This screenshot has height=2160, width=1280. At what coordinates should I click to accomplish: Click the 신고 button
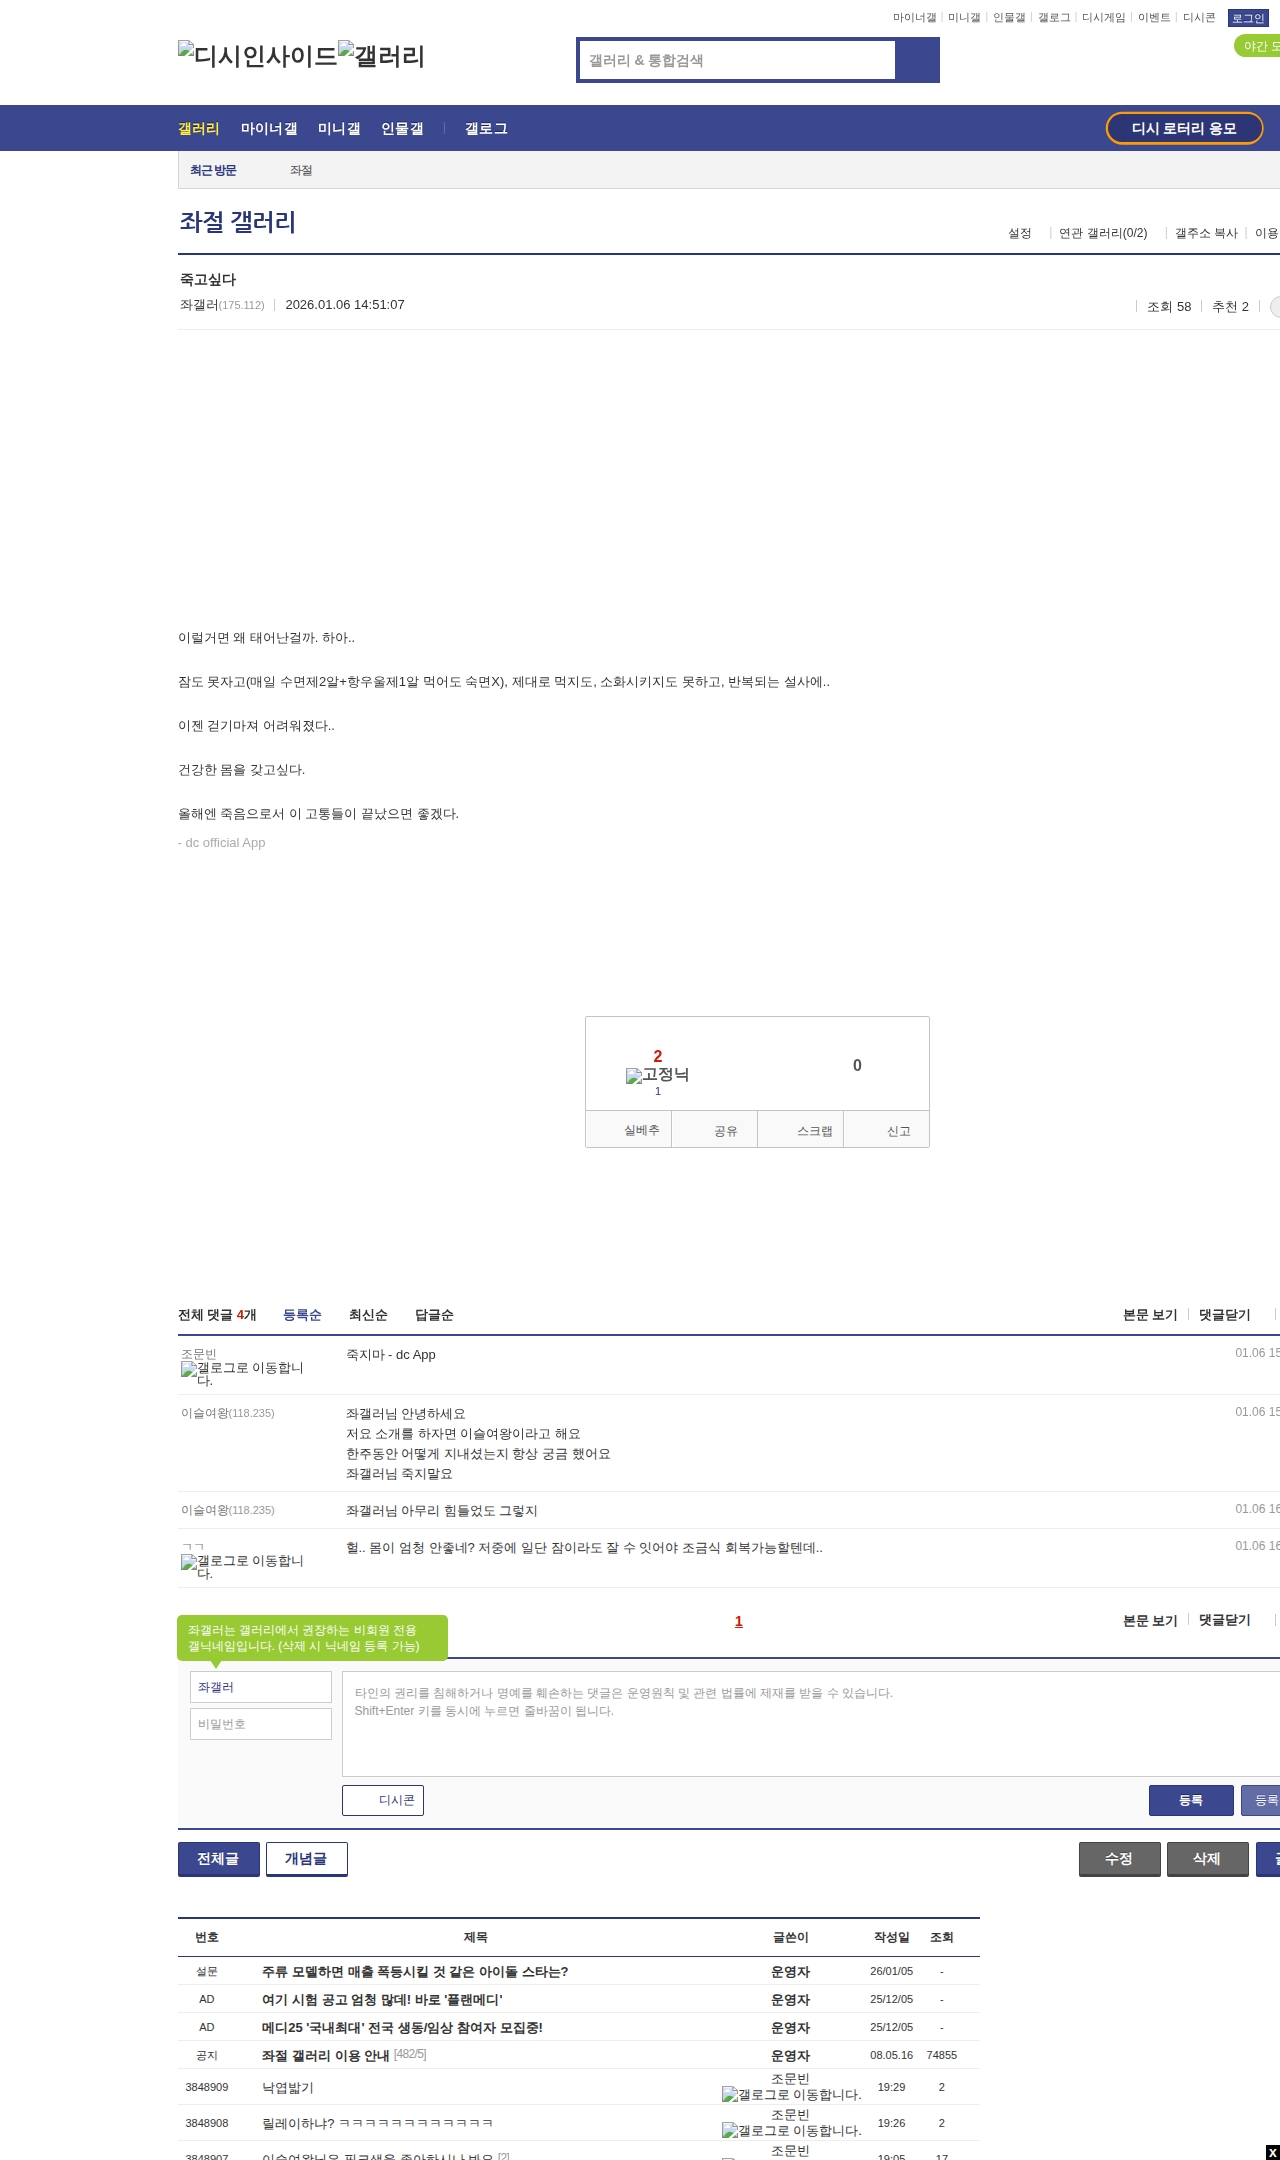click(887, 1130)
